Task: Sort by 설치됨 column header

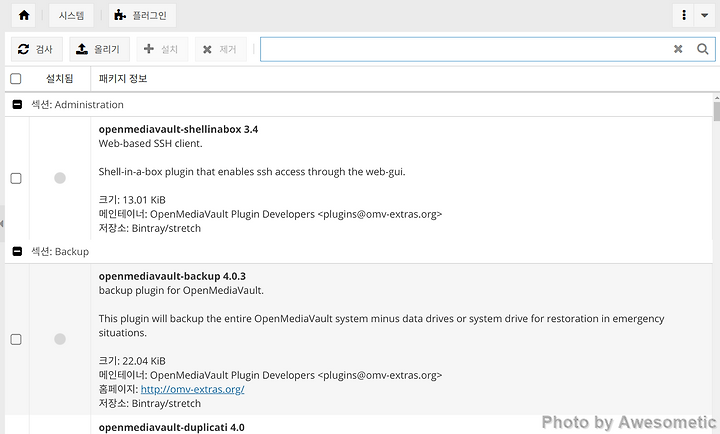Action: click(x=60, y=79)
